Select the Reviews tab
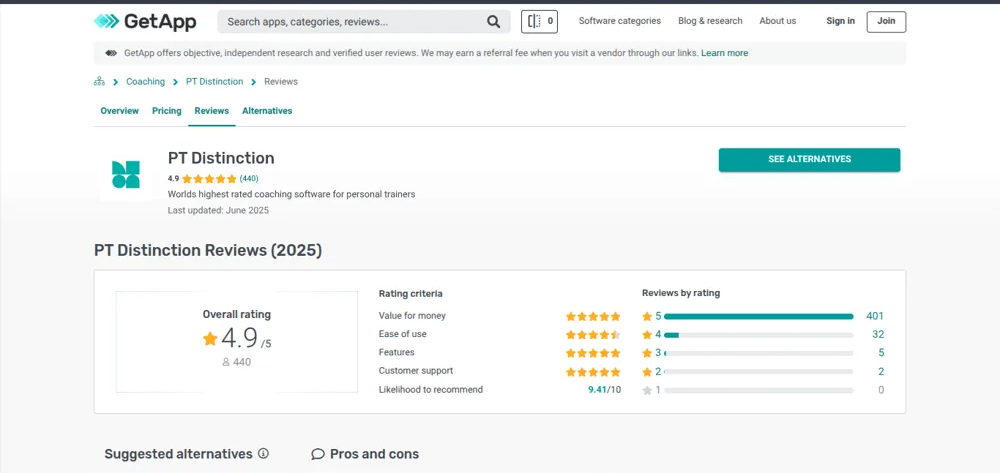 [212, 111]
